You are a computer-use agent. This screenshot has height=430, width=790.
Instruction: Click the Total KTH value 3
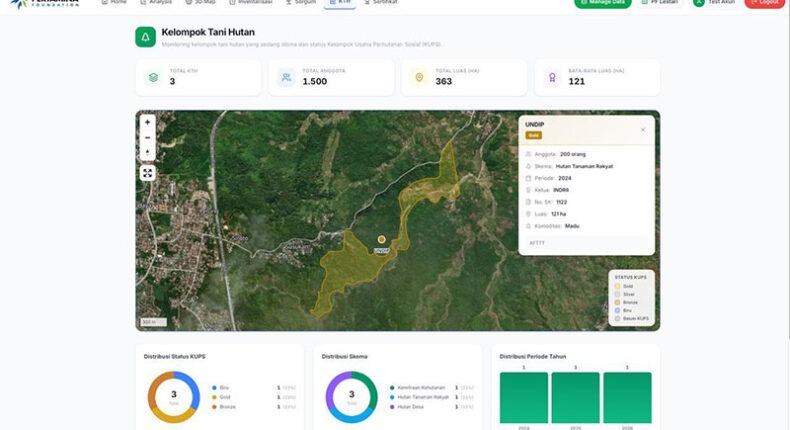[x=172, y=82]
